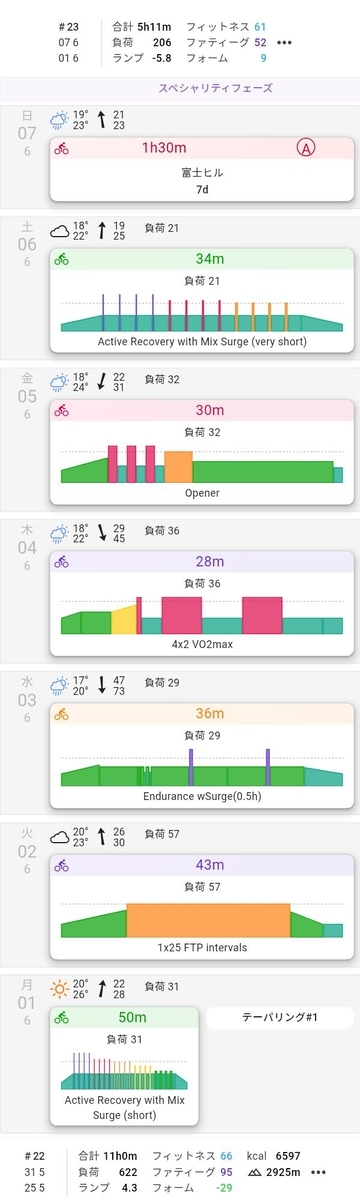This screenshot has height=1200, width=360.
Task: Click the sunny weather icon for Monday 01
Action: click(x=60, y=990)
